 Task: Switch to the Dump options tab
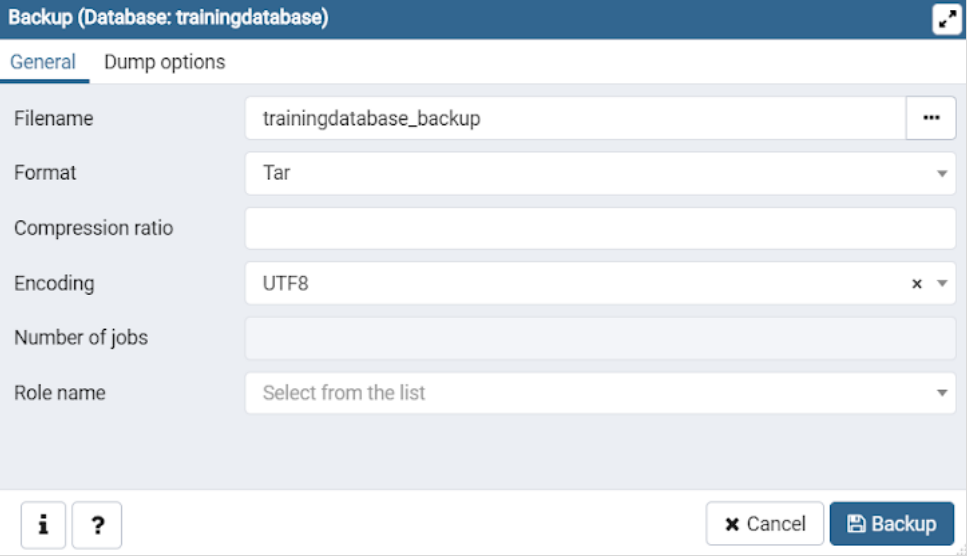pos(165,62)
